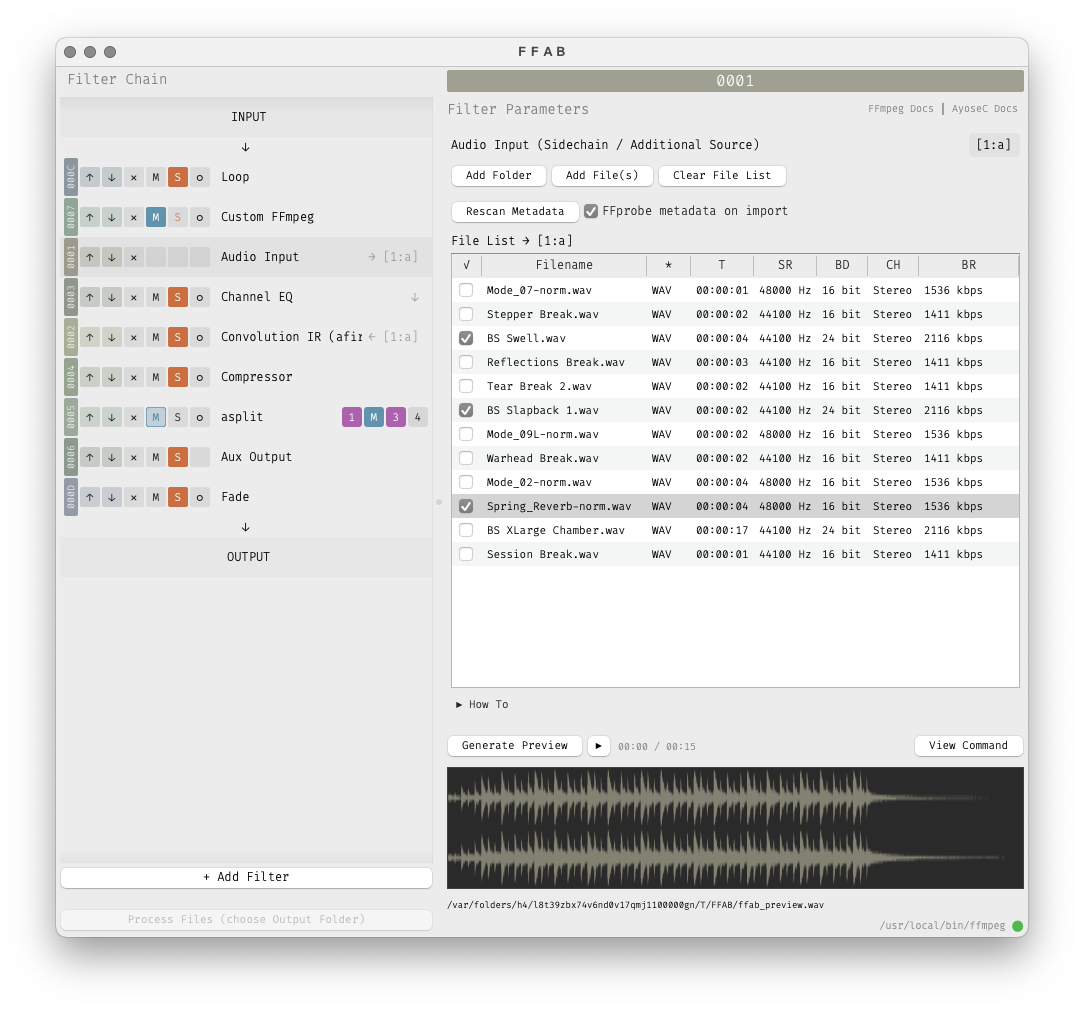Viewport: 1084px width, 1011px height.
Task: Click inside the preview waveform
Action: [x=735, y=828]
